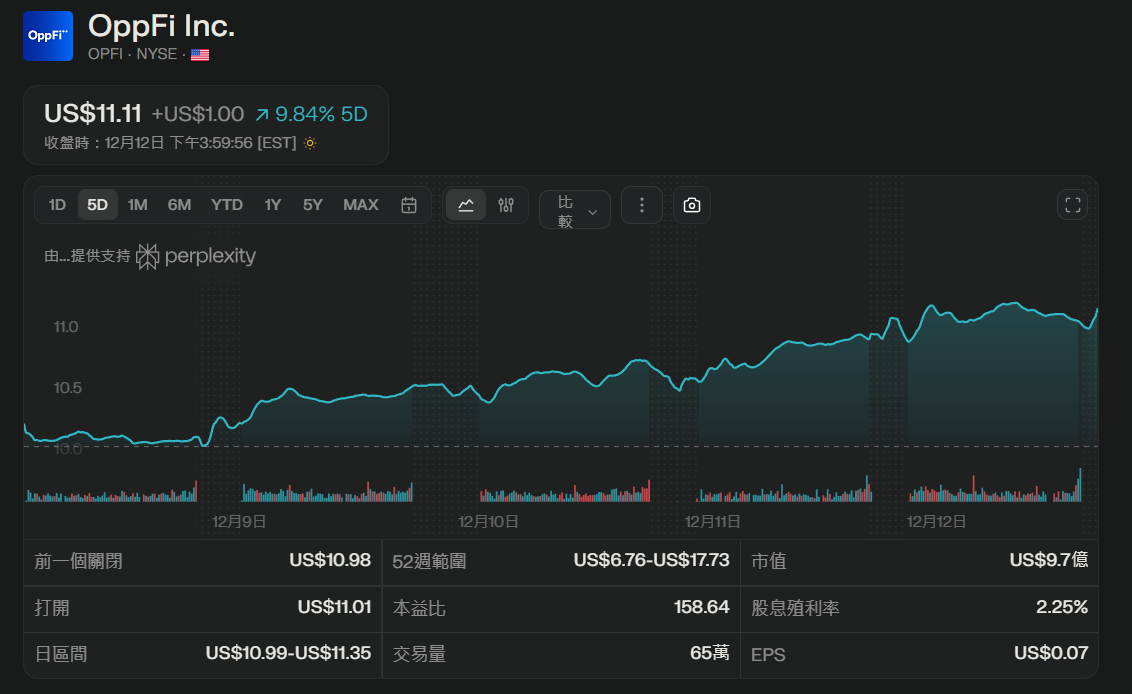Click the OppFi Inc. company title
This screenshot has height=694, width=1132.
pos(162,27)
